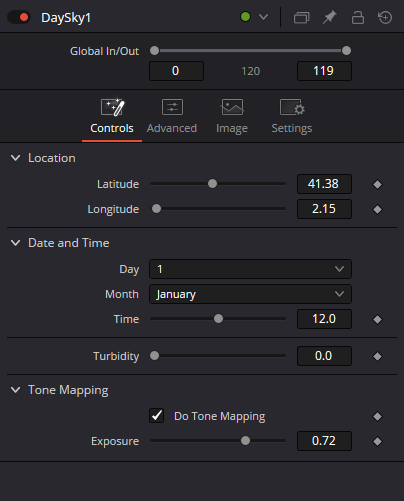This screenshot has height=501, width=404.
Task: Collapse the Location section
Action: [15, 158]
